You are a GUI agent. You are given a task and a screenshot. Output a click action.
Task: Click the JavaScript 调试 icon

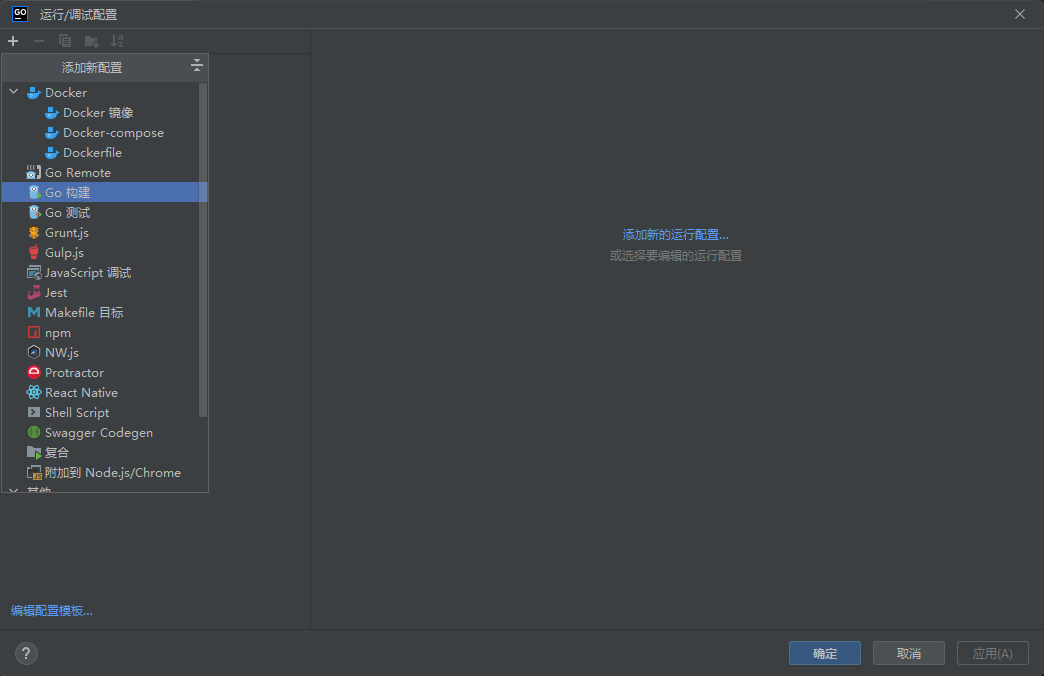pos(34,272)
